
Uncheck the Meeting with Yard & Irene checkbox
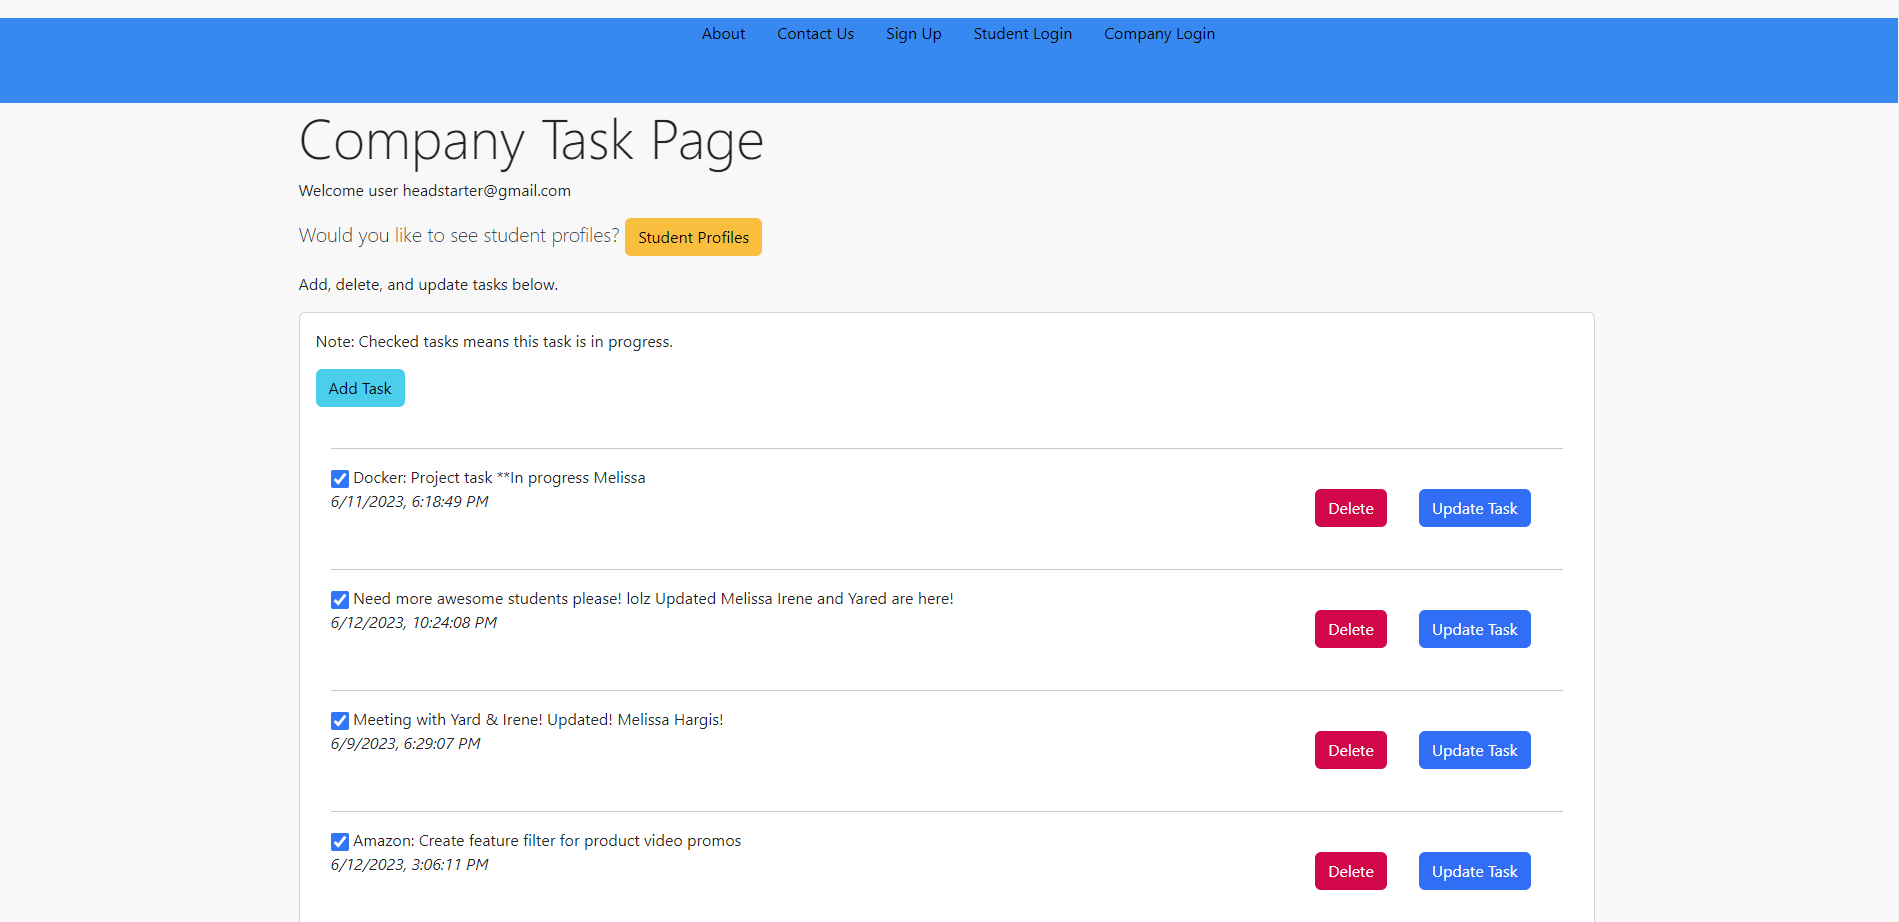point(339,720)
